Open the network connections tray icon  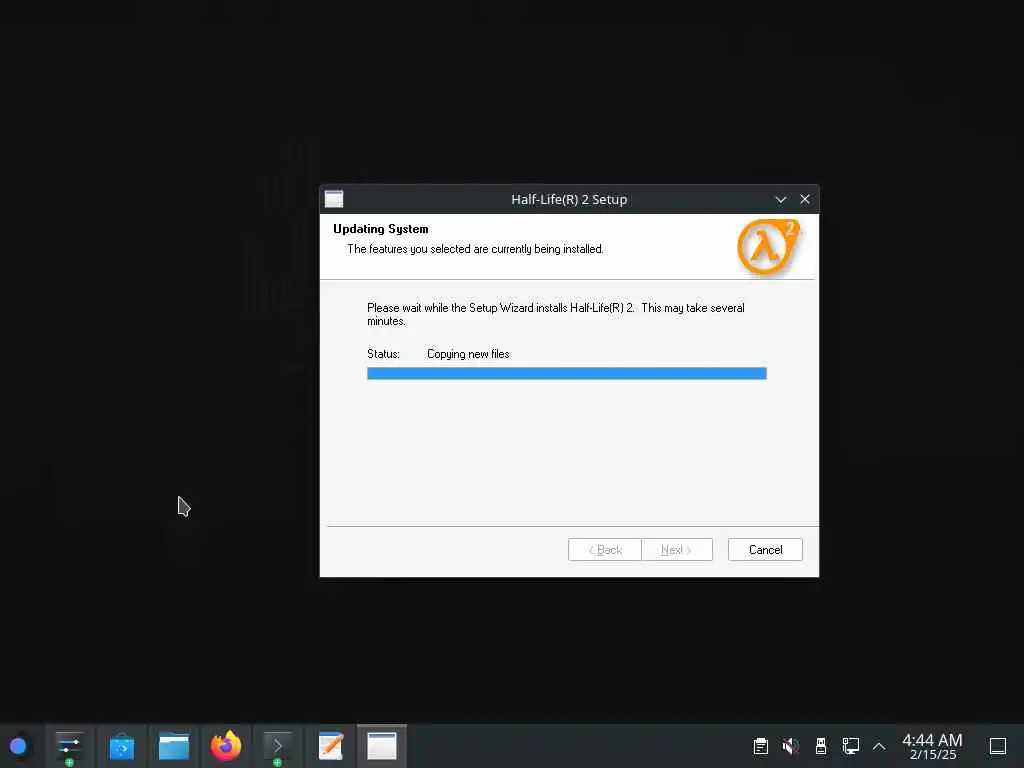850,746
